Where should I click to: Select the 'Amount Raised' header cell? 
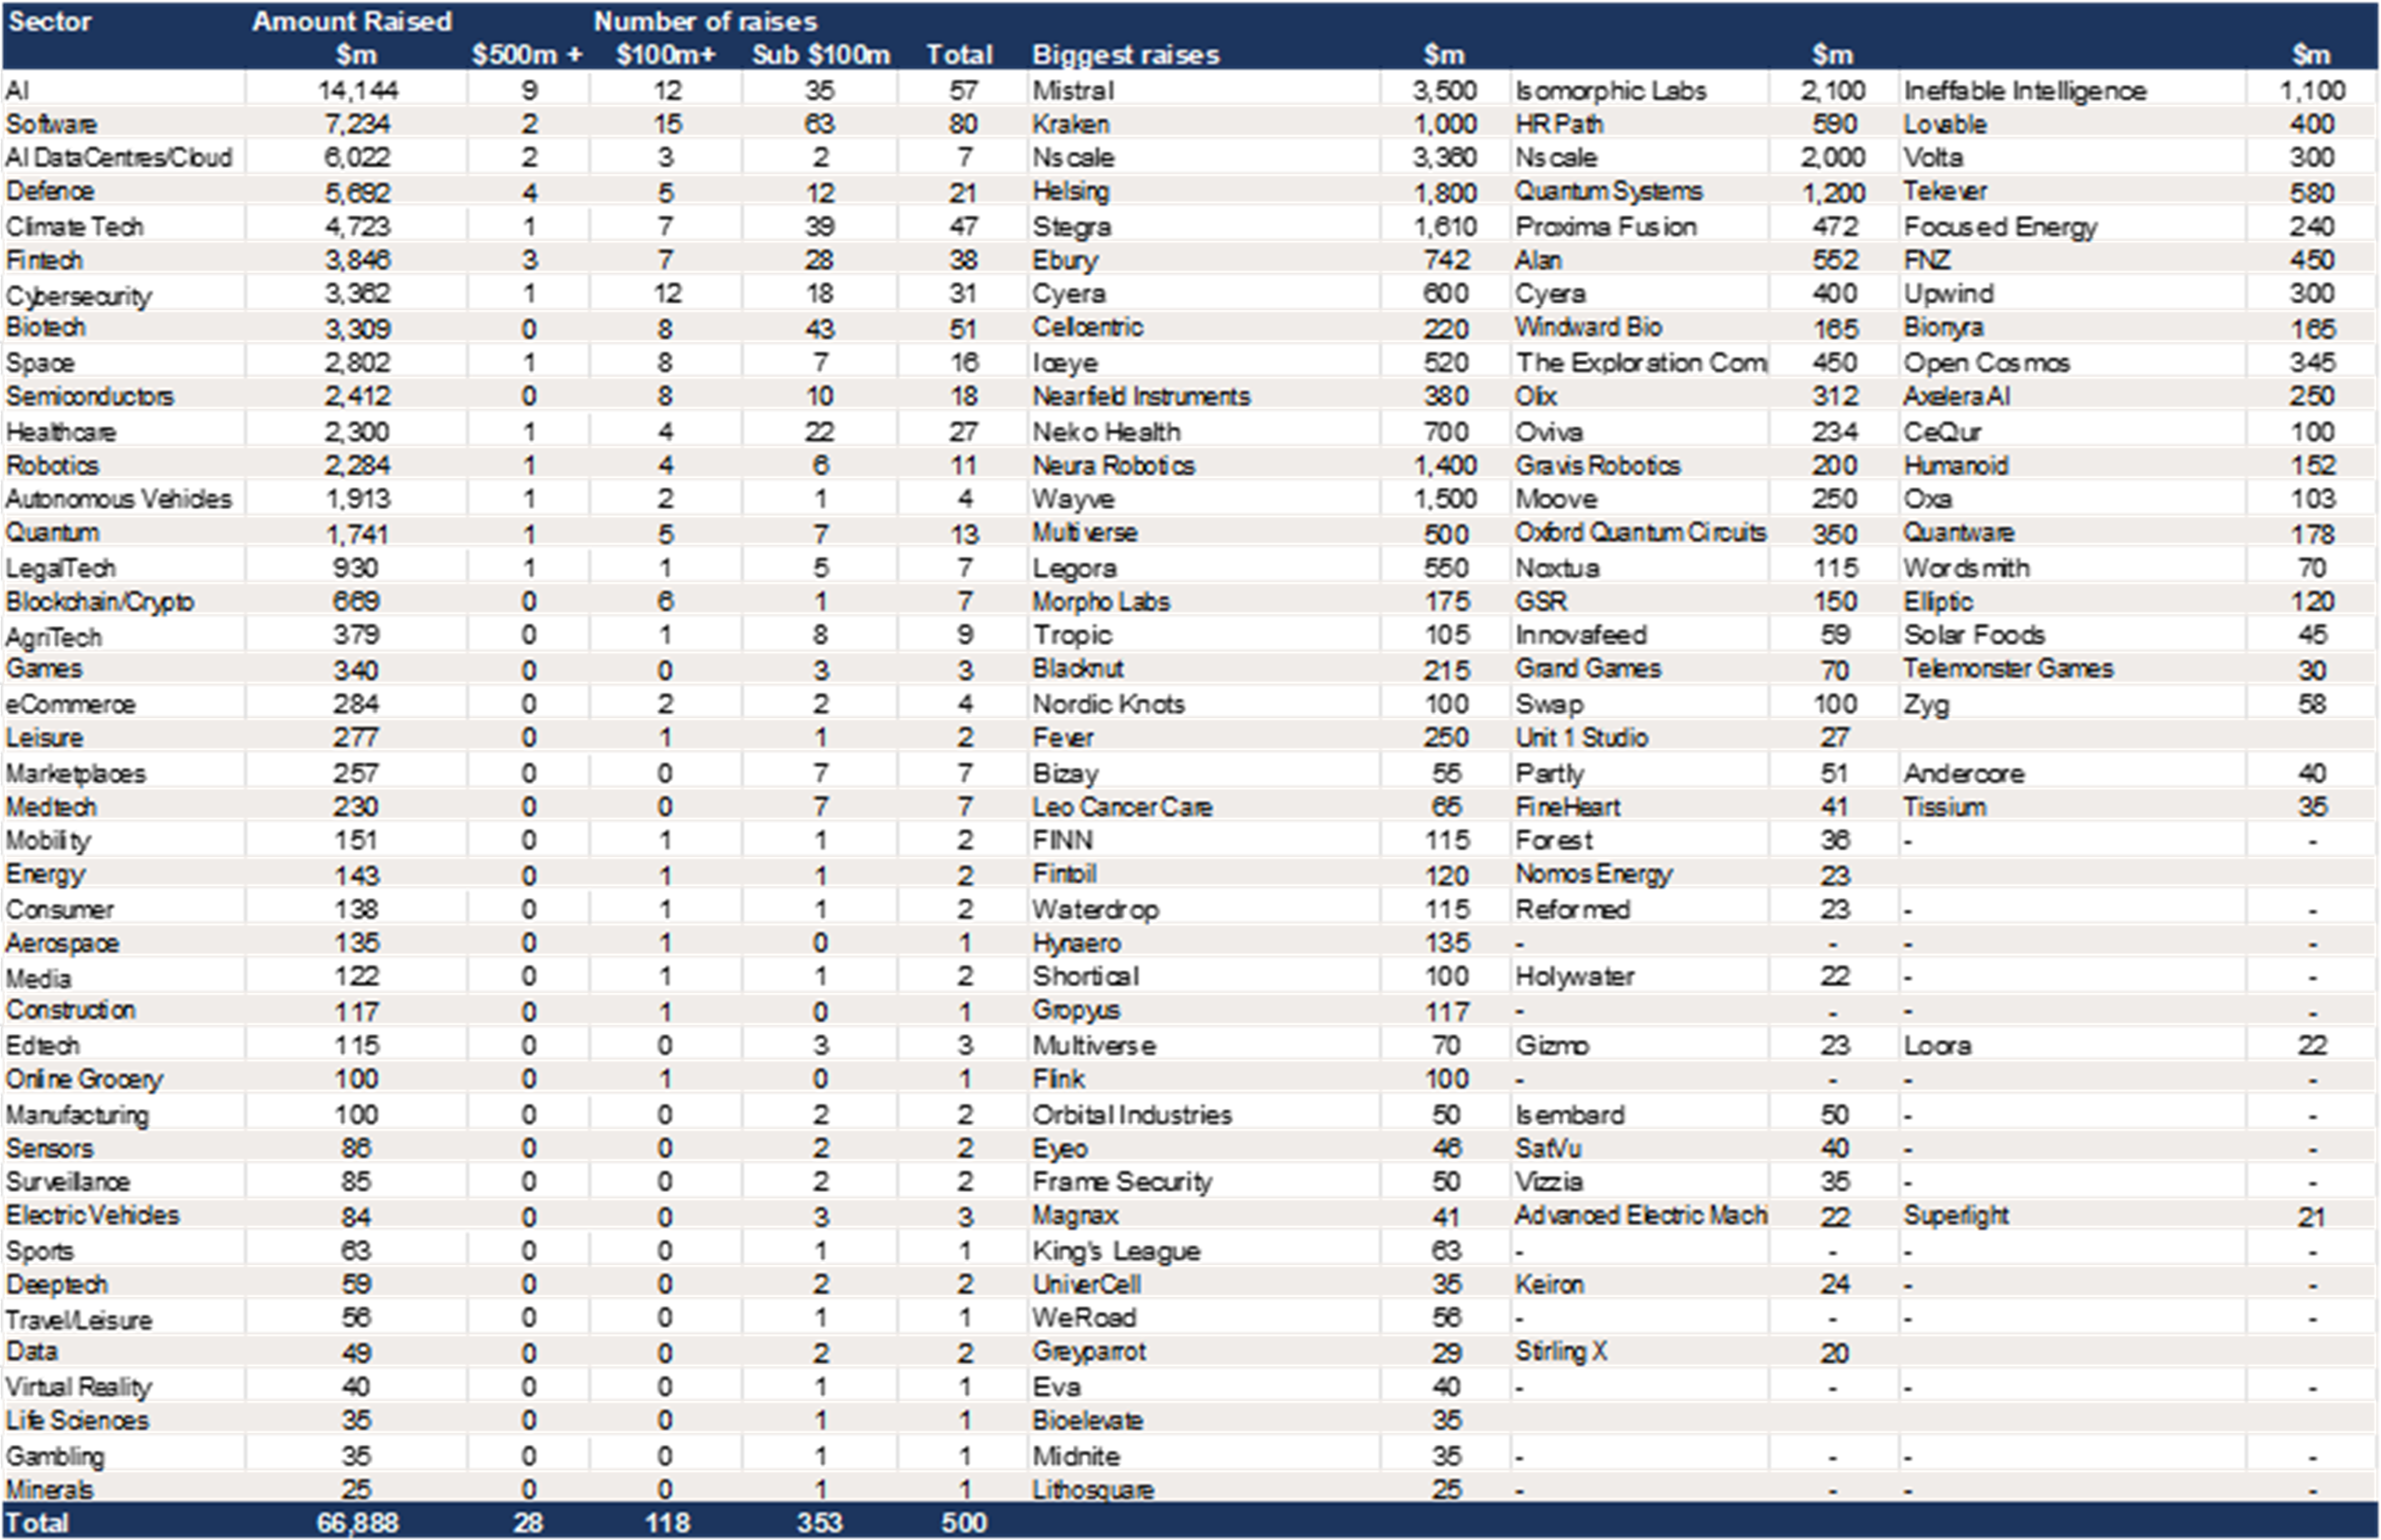[x=352, y=21]
